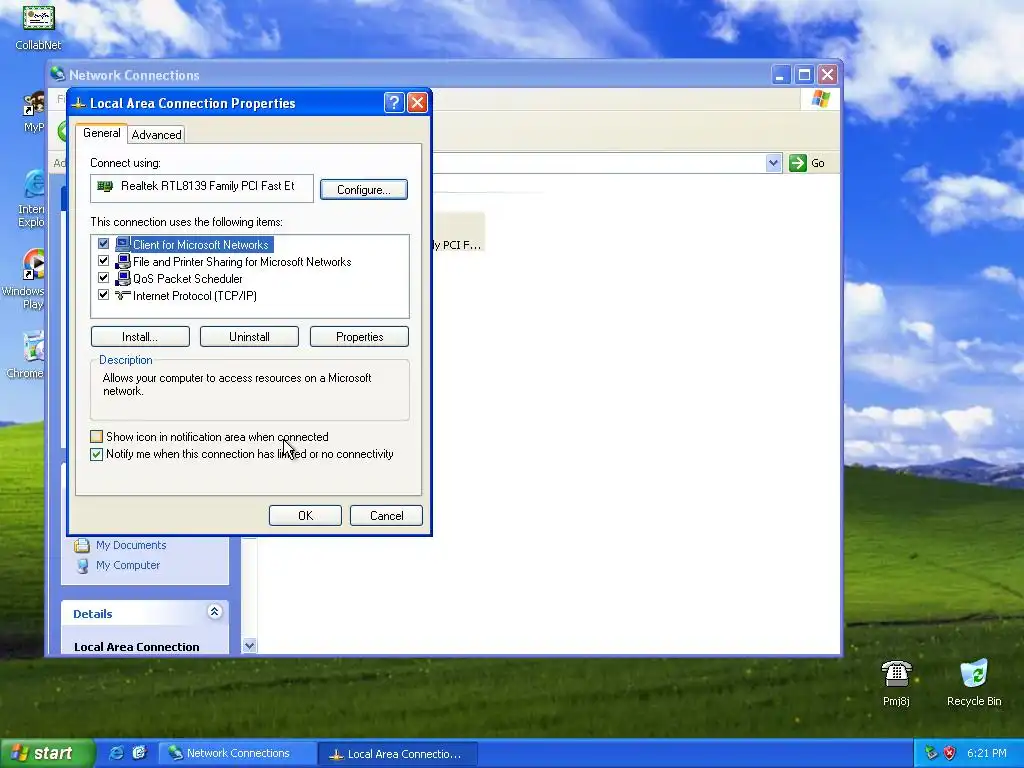This screenshot has height=768, width=1024.
Task: Click the Configure... button
Action: tap(364, 189)
